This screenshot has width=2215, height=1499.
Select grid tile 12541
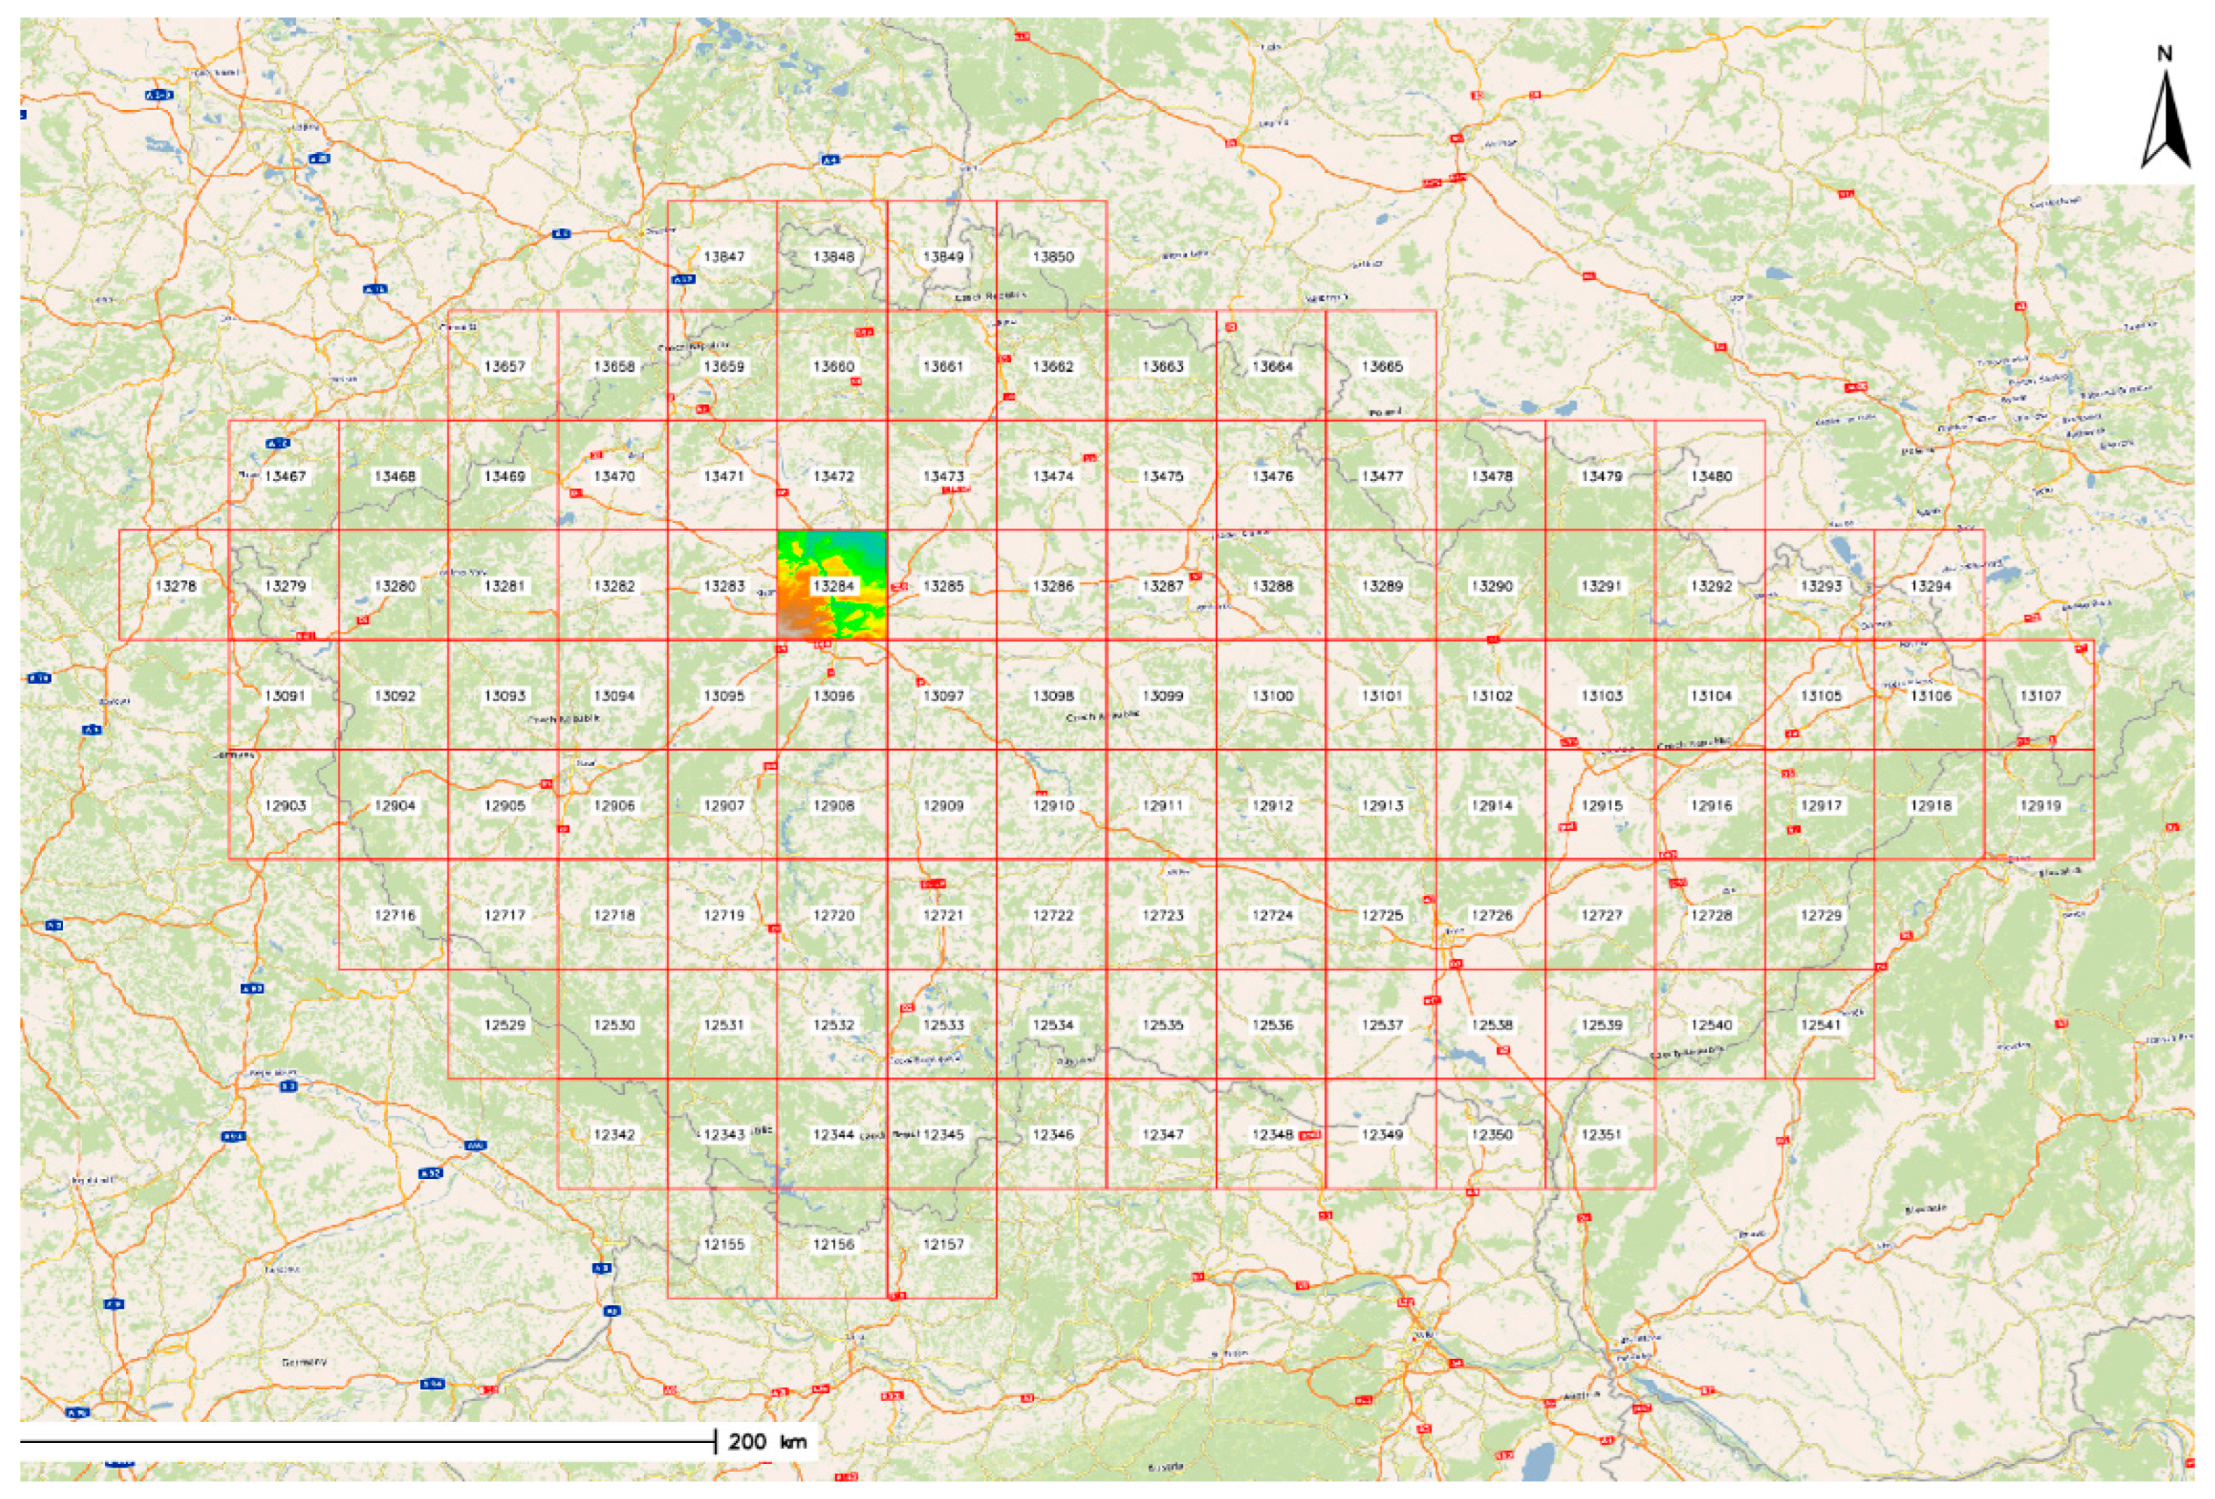tap(1820, 1025)
